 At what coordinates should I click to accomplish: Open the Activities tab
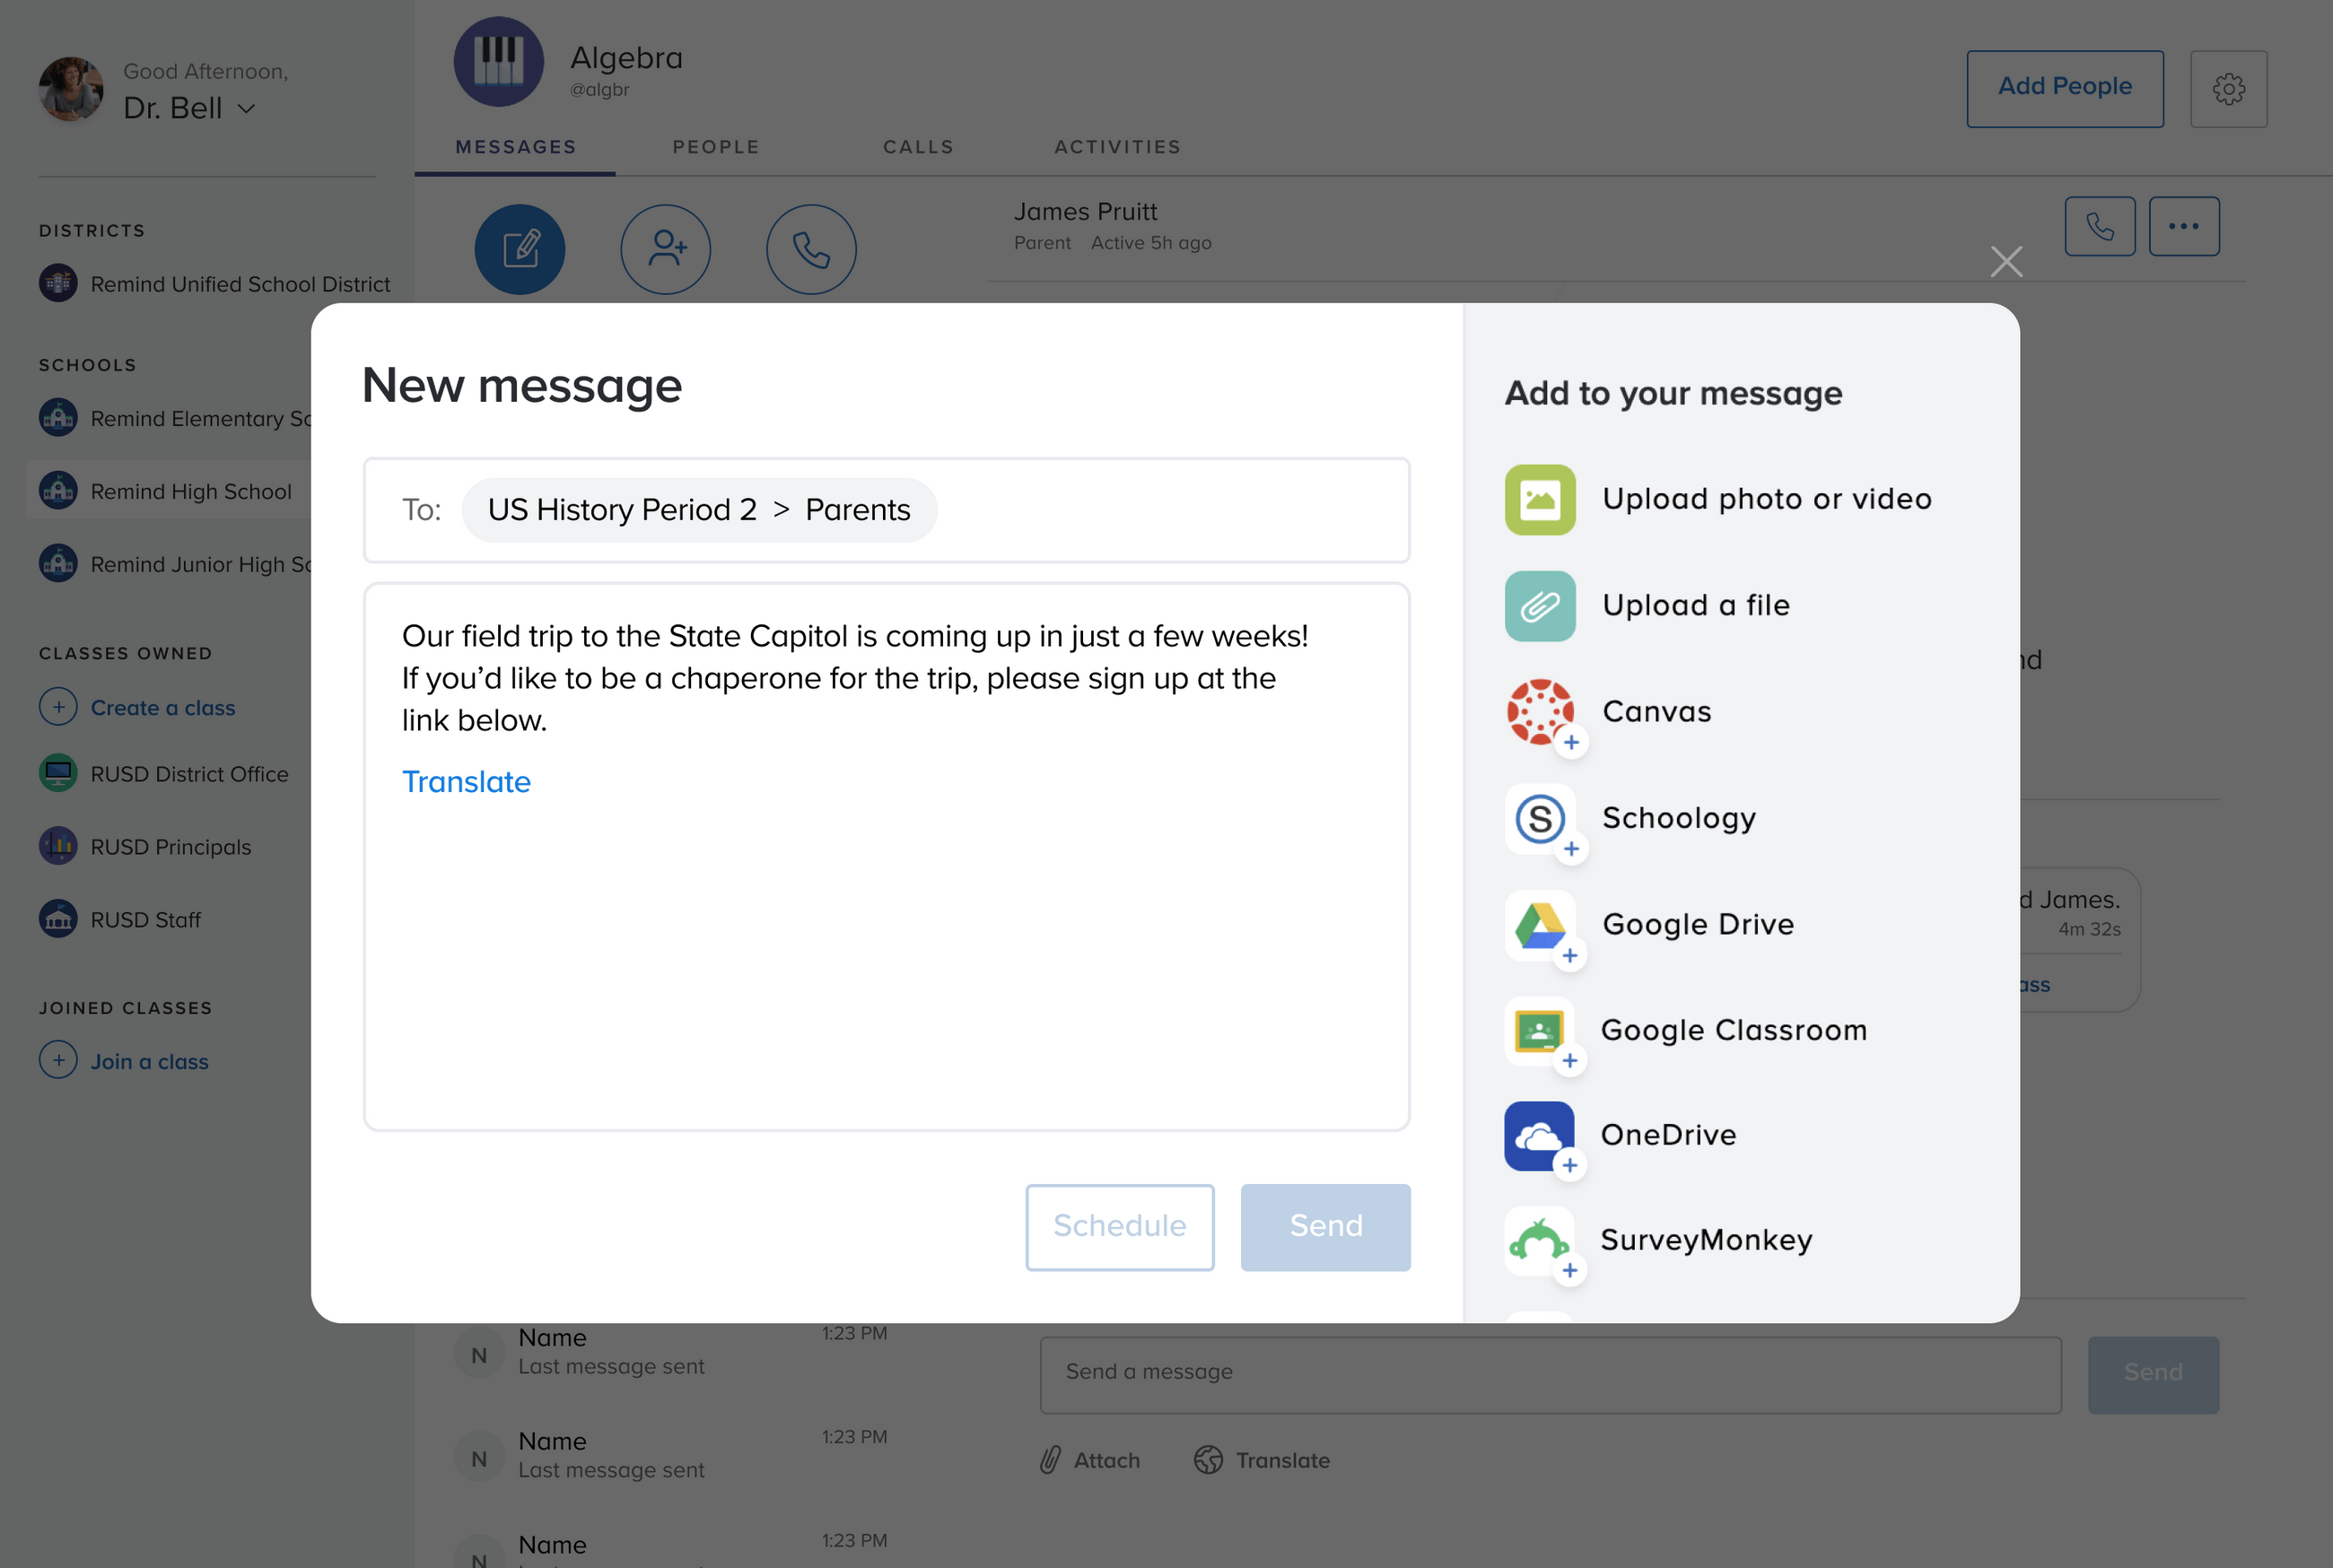point(1117,146)
